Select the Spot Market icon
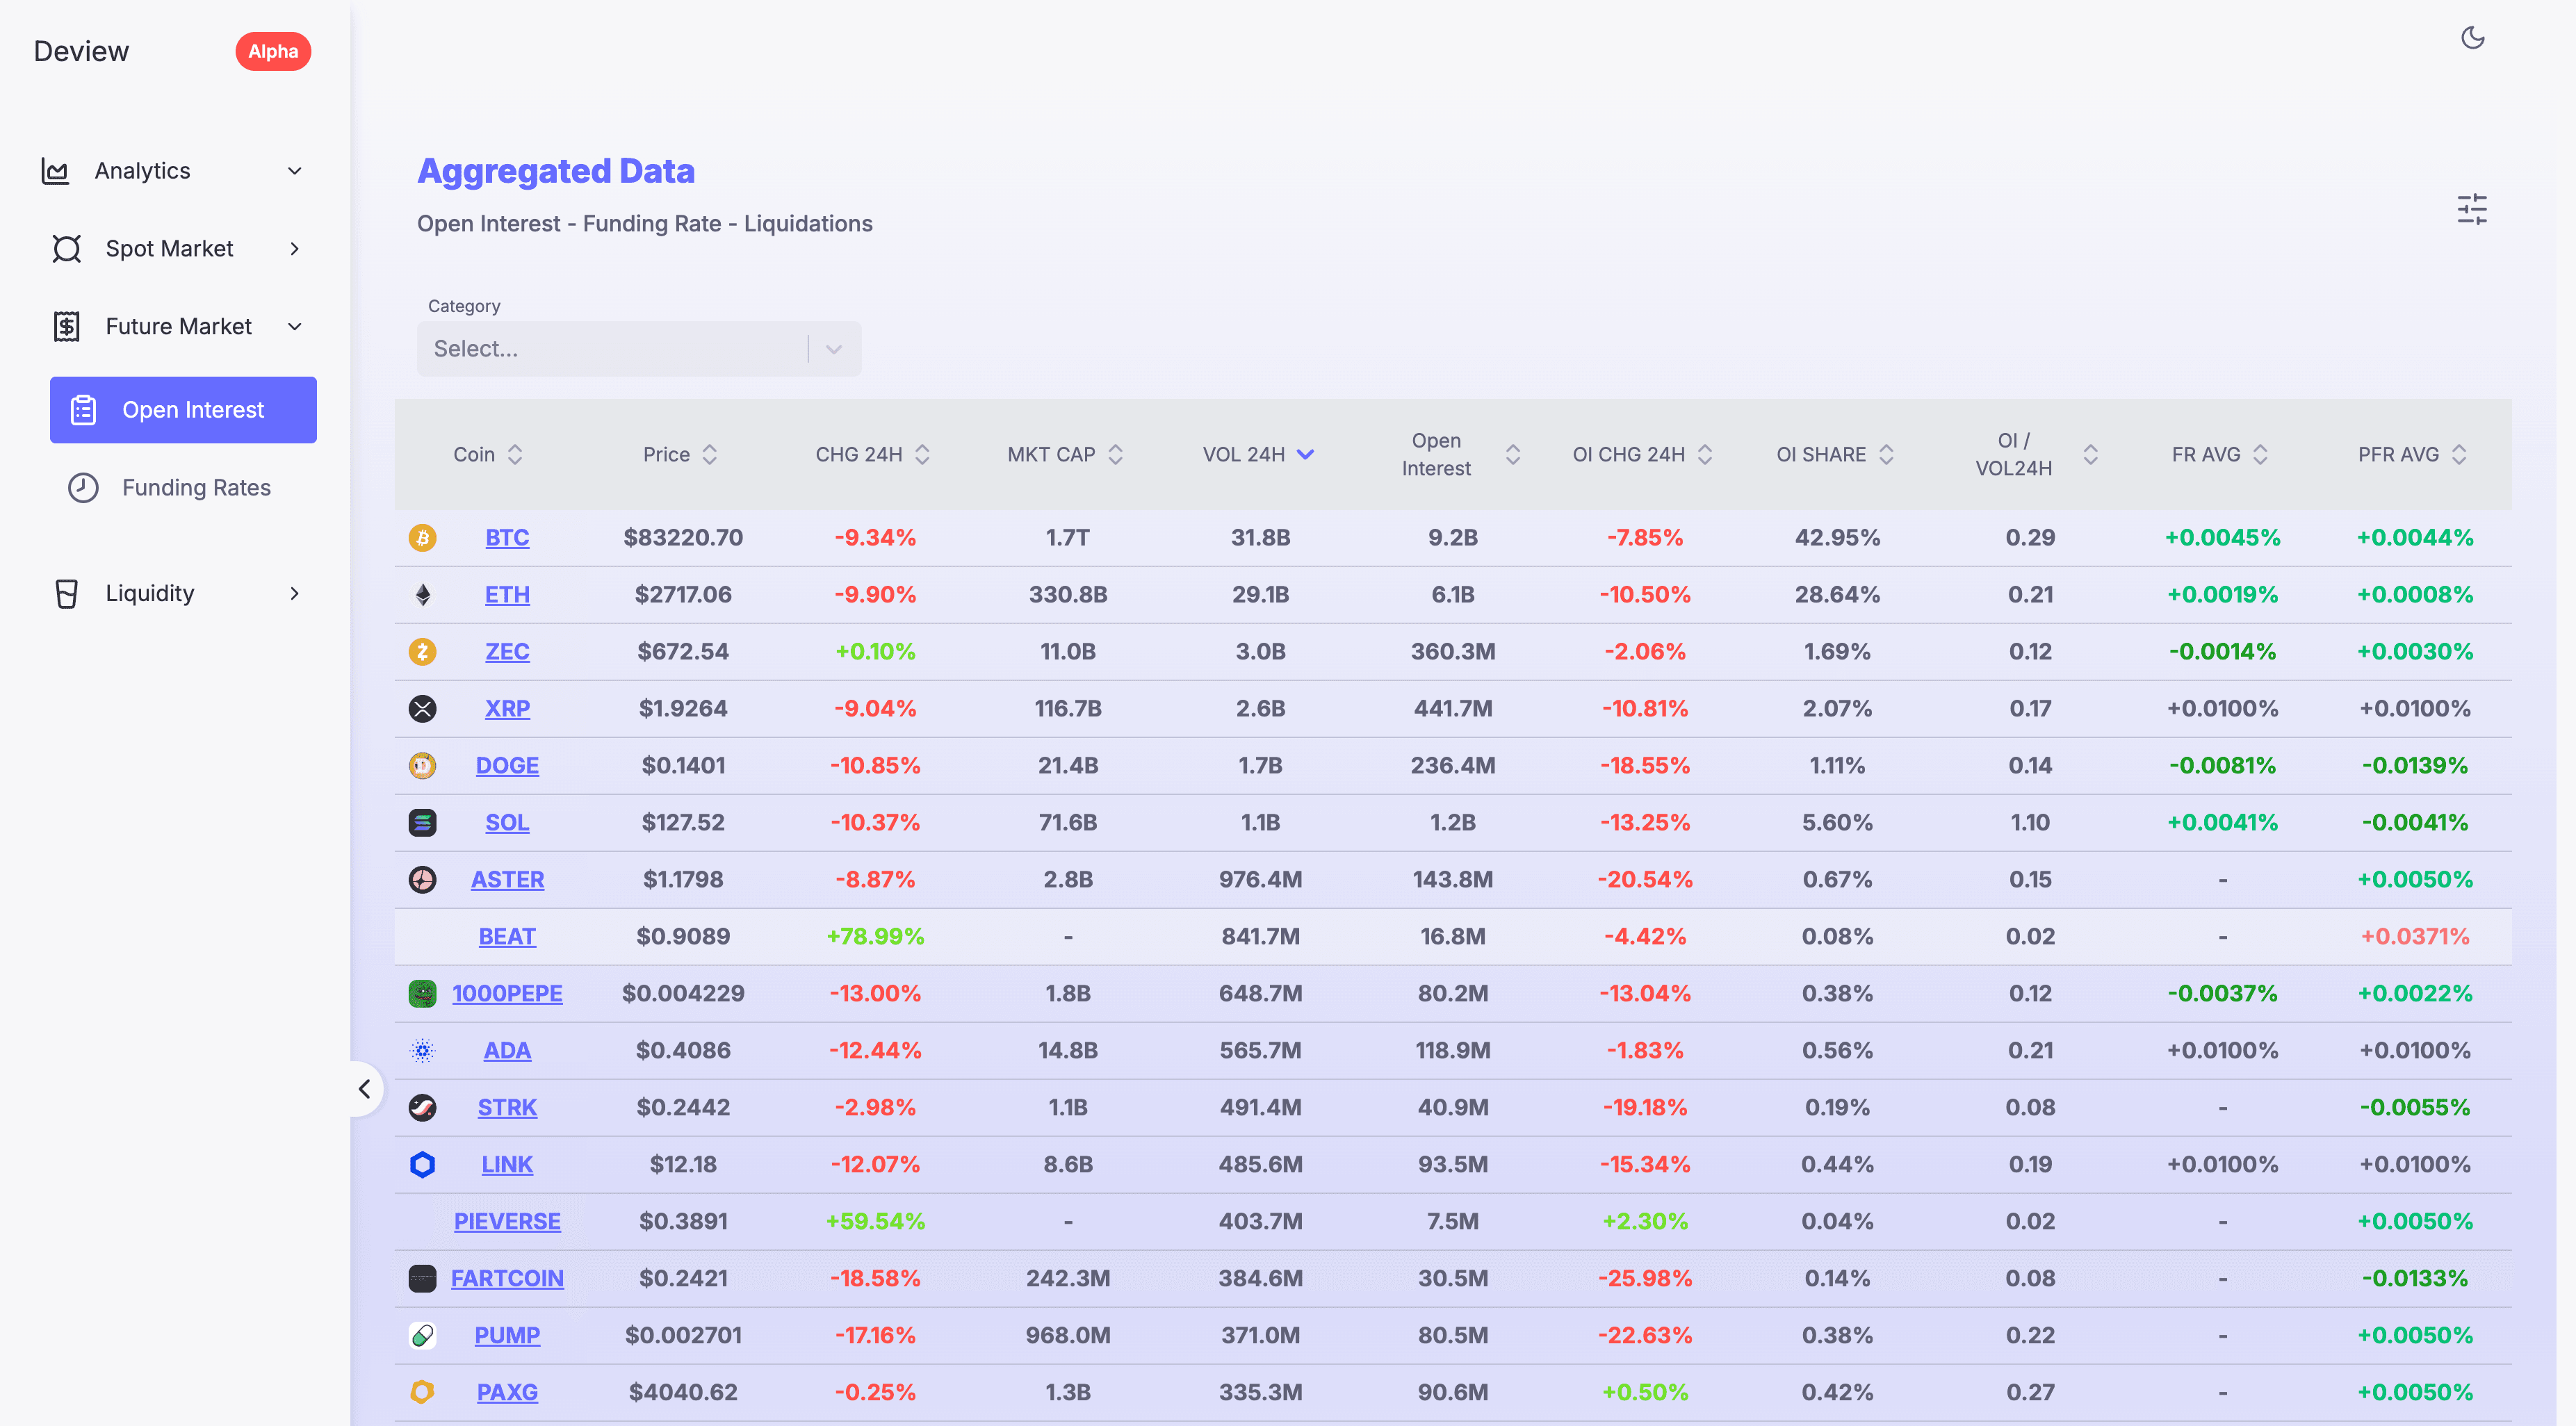Screen dimensions: 2576x1426 click(66, 248)
